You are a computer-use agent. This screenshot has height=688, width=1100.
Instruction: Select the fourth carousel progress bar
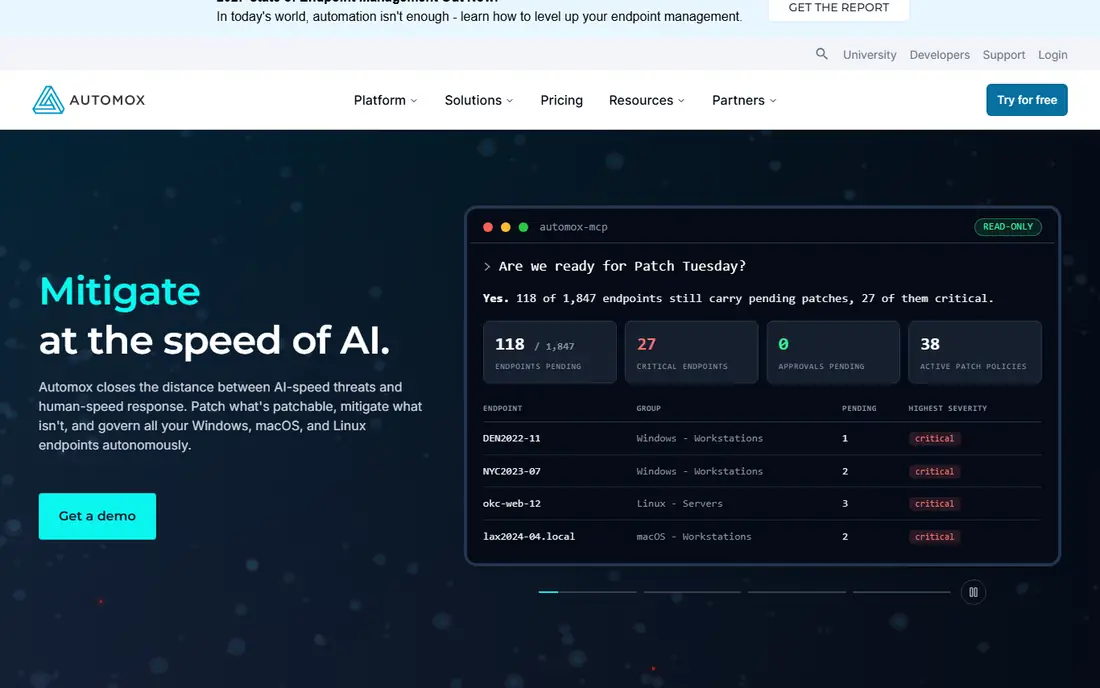[x=901, y=592]
